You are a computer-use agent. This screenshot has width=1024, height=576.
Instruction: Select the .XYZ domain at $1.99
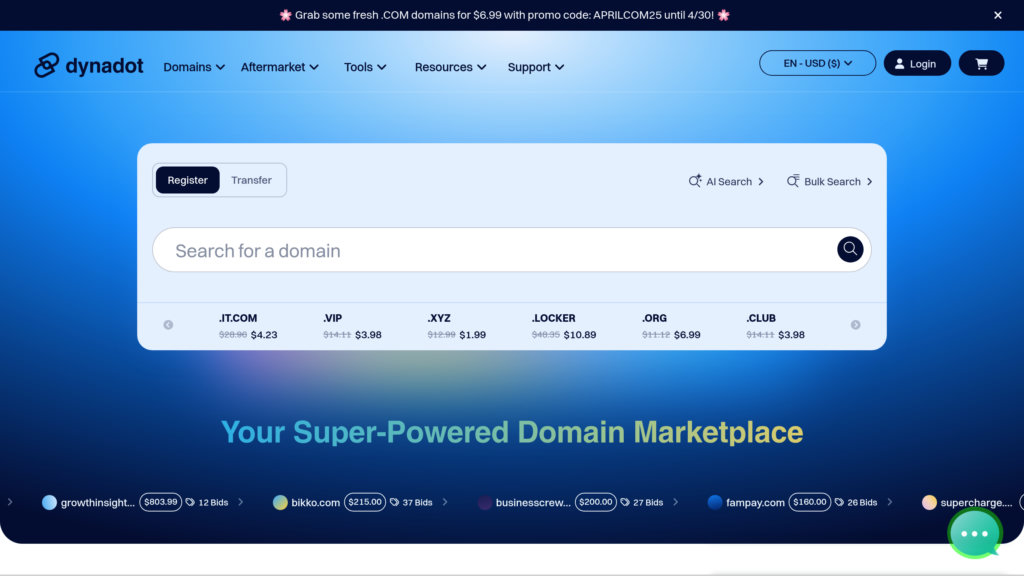click(456, 326)
